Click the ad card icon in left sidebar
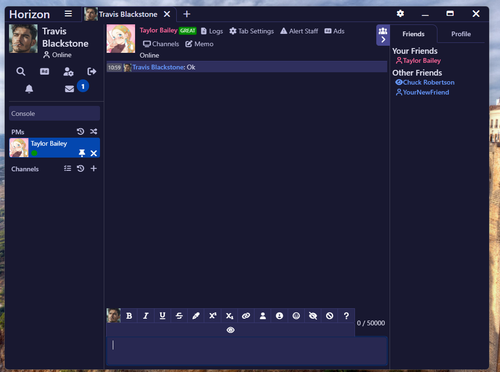The height and width of the screenshot is (372, 500). 44,71
